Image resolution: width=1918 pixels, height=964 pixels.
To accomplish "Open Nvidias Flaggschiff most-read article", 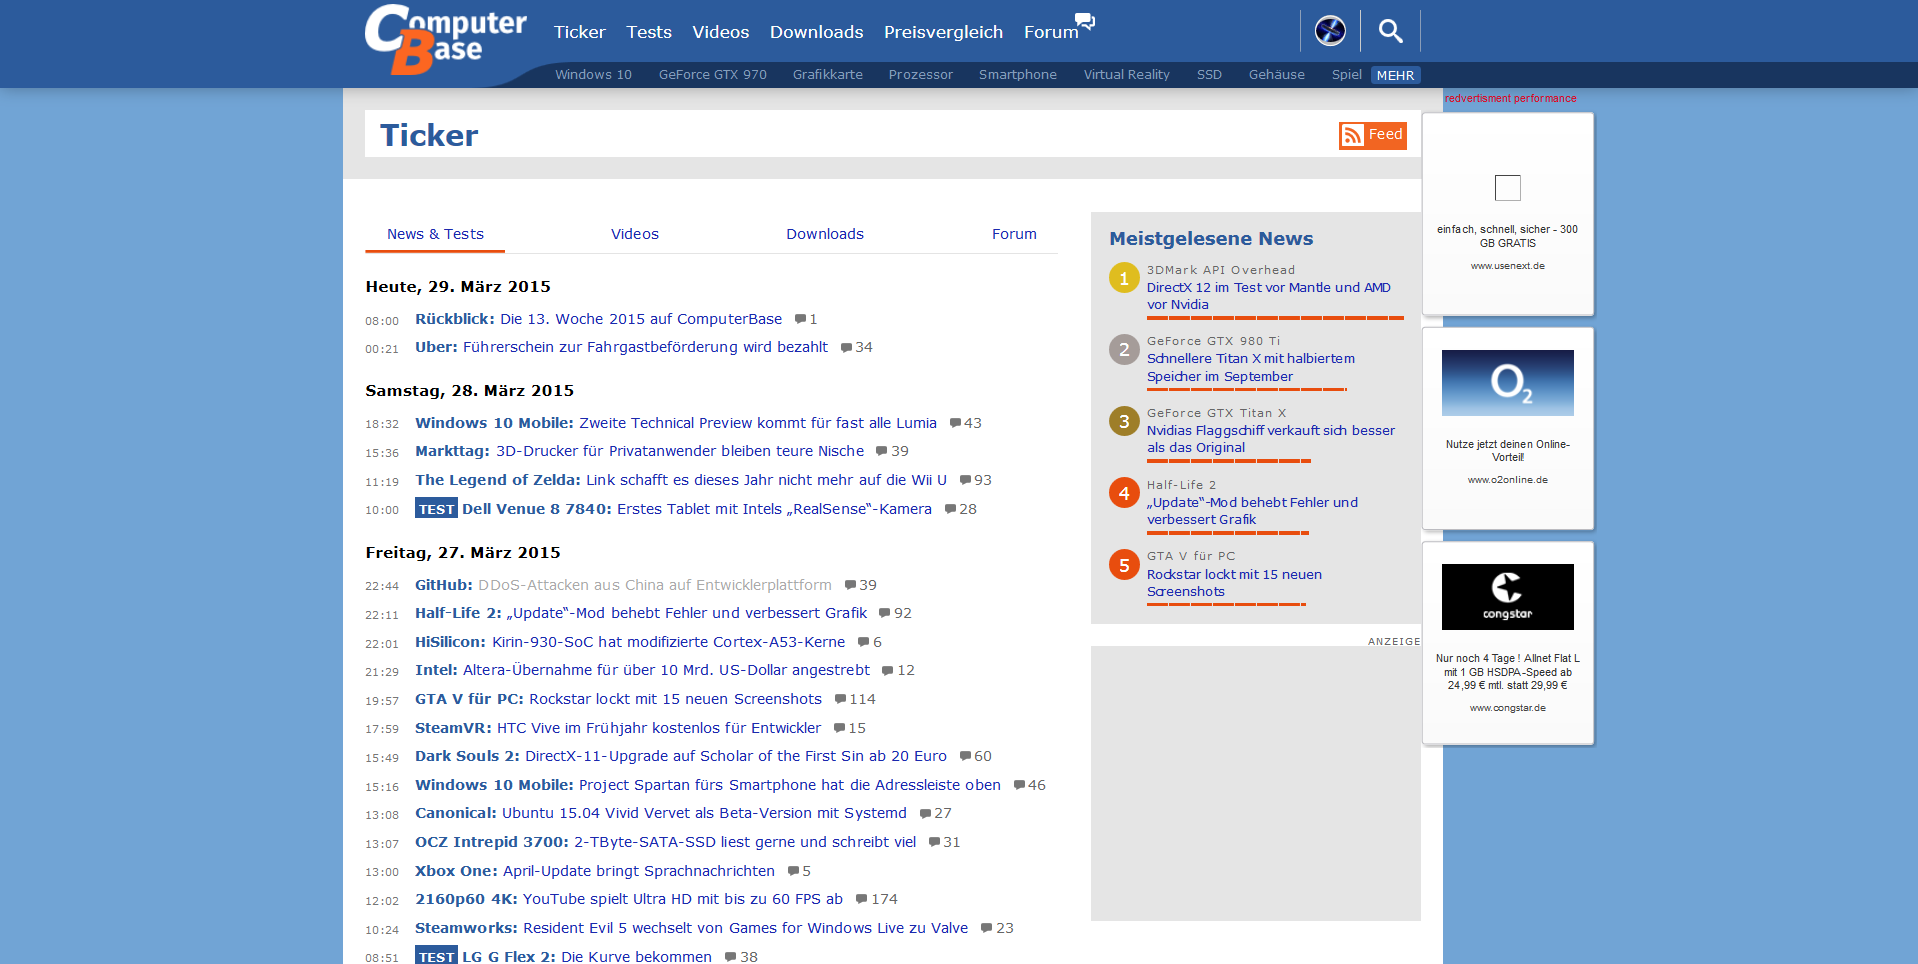I will pyautogui.click(x=1271, y=439).
